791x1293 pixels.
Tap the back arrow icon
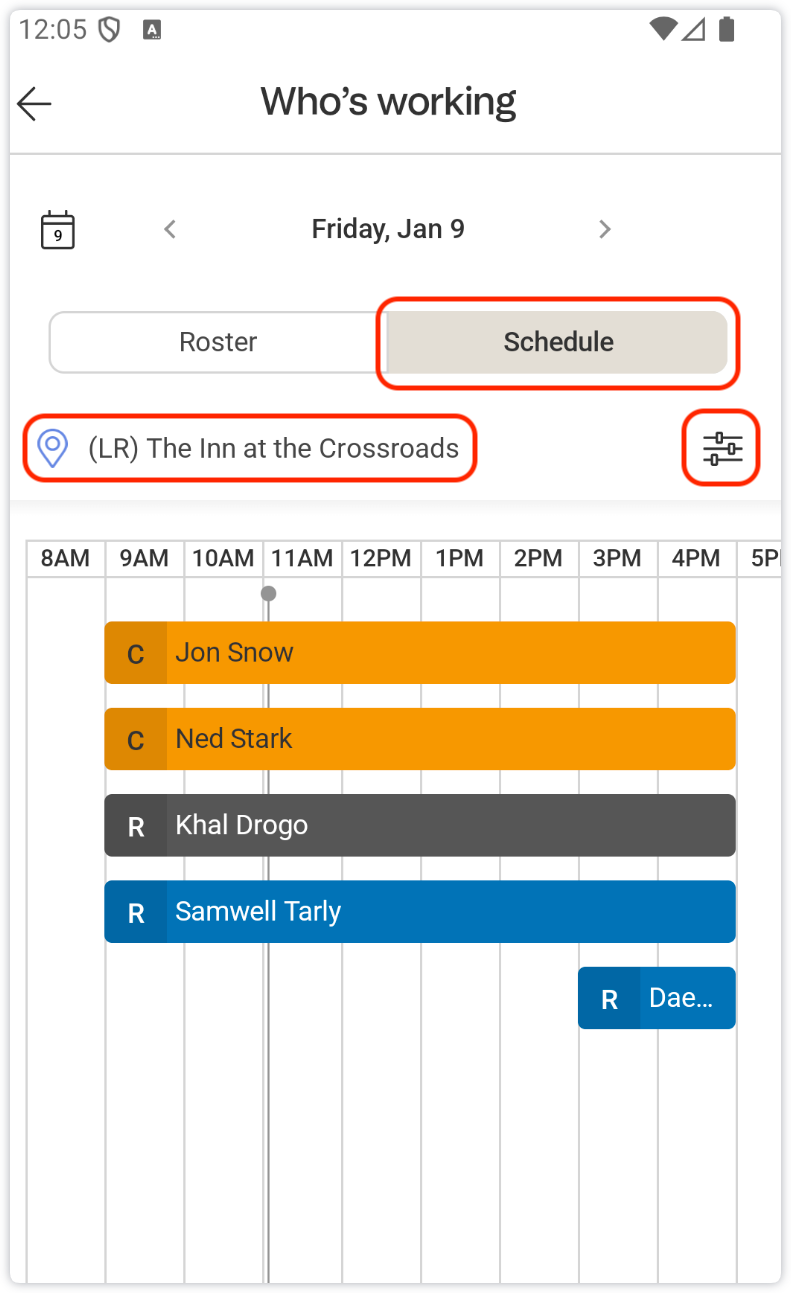[x=35, y=103]
